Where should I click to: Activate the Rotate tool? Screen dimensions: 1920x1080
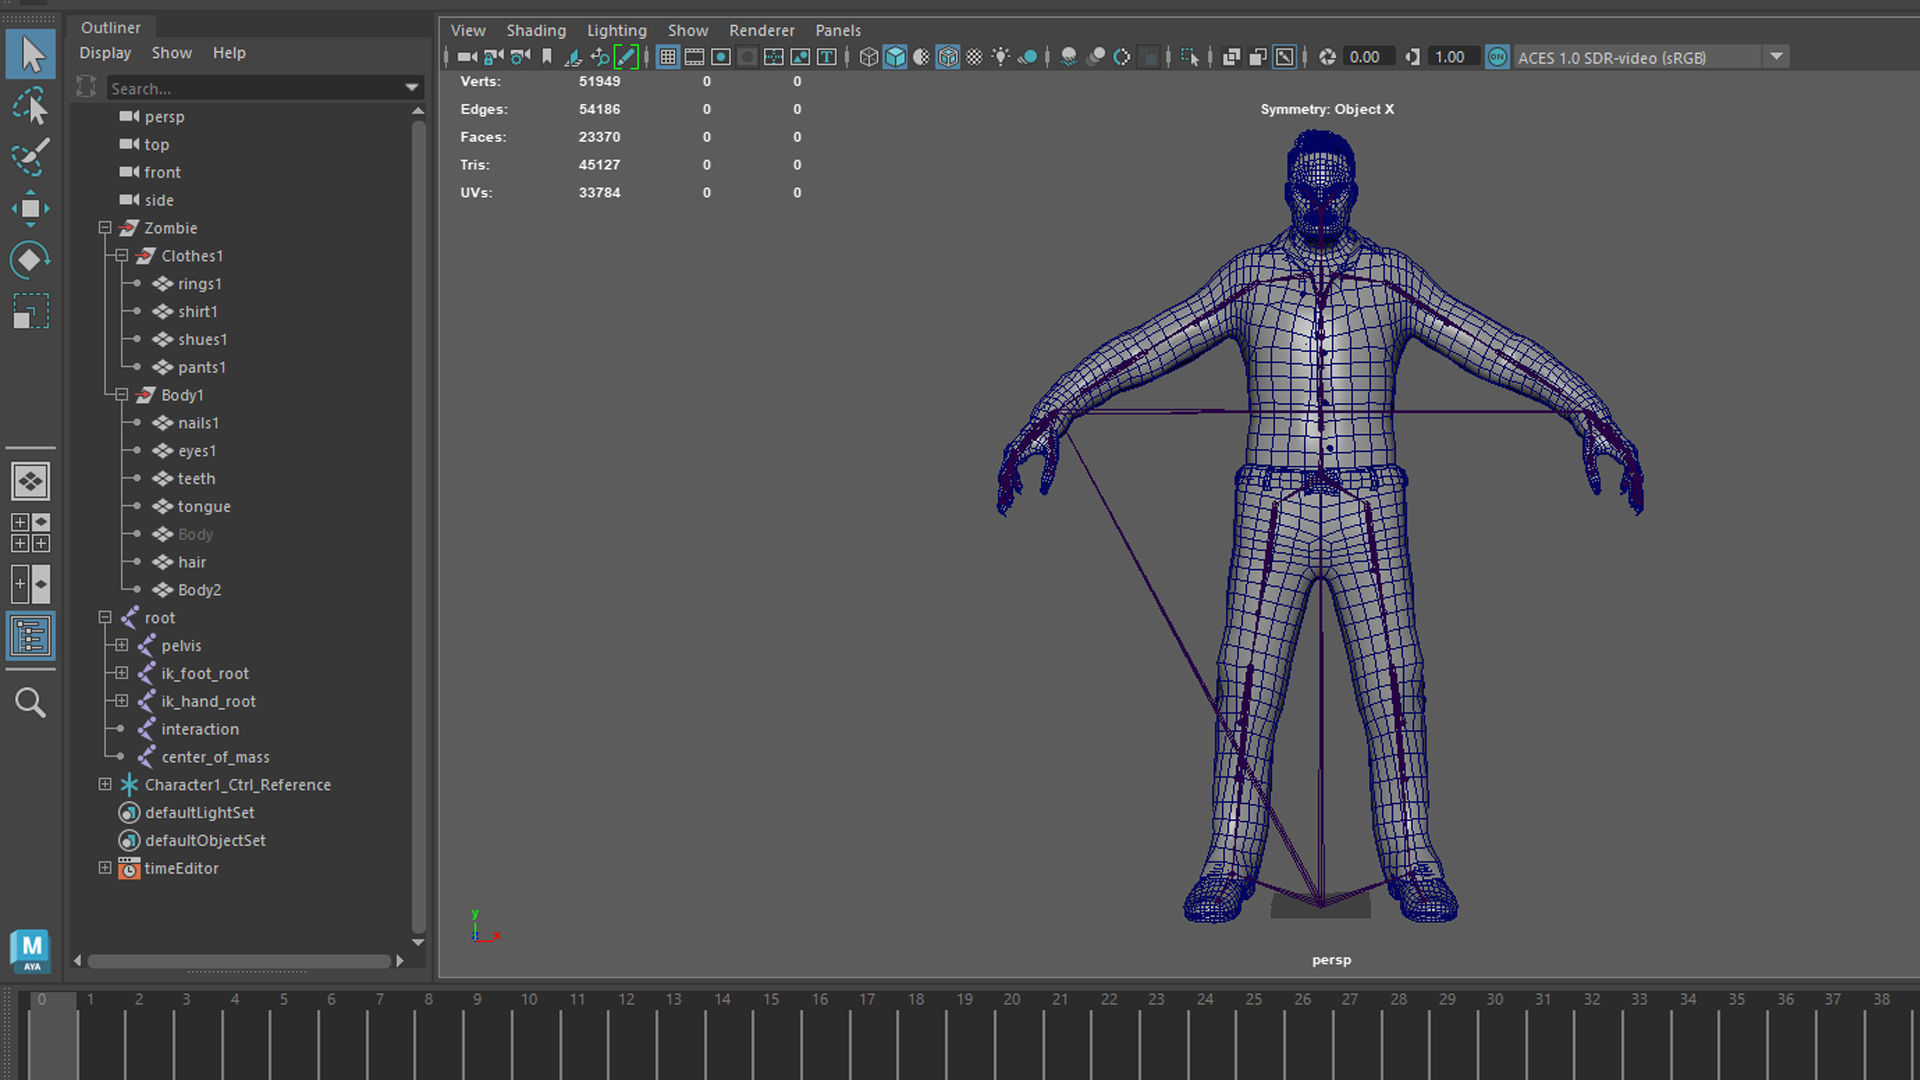click(31, 260)
